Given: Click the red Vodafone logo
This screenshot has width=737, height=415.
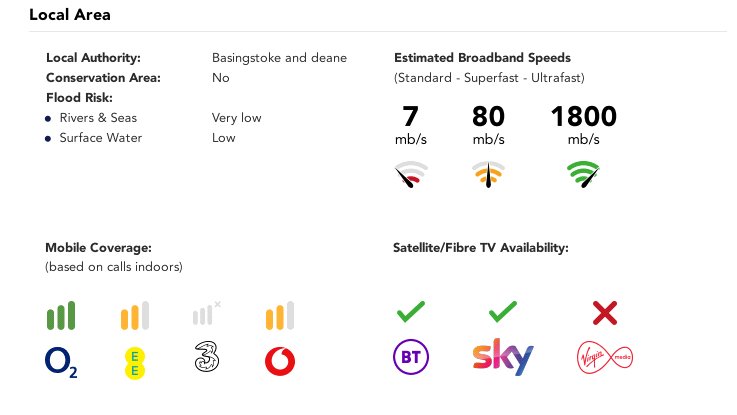Looking at the screenshot, I should 280,361.
